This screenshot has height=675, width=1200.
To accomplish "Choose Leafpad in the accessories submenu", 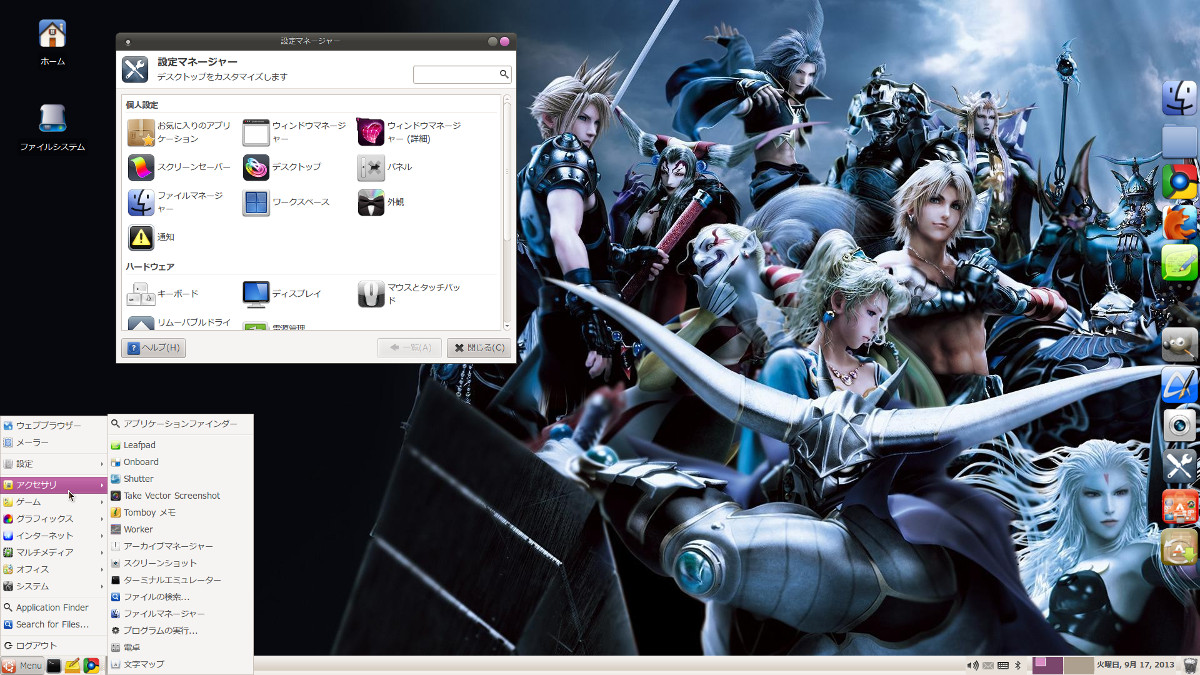I will point(180,445).
